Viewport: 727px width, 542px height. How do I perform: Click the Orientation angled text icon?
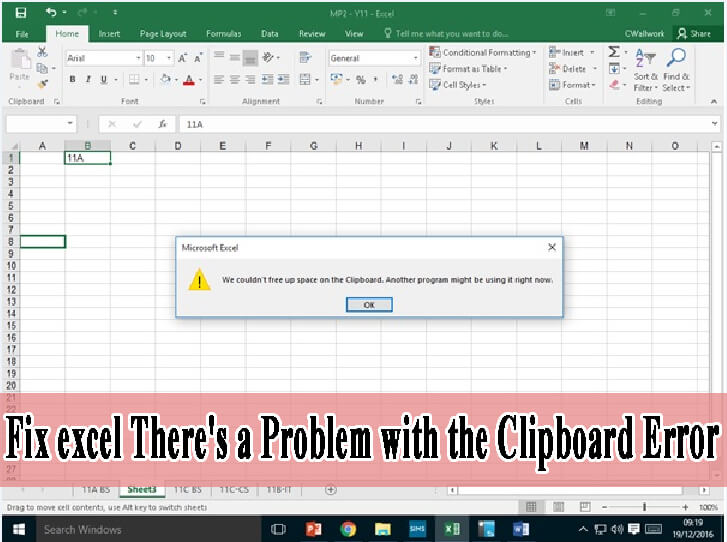tap(268, 57)
